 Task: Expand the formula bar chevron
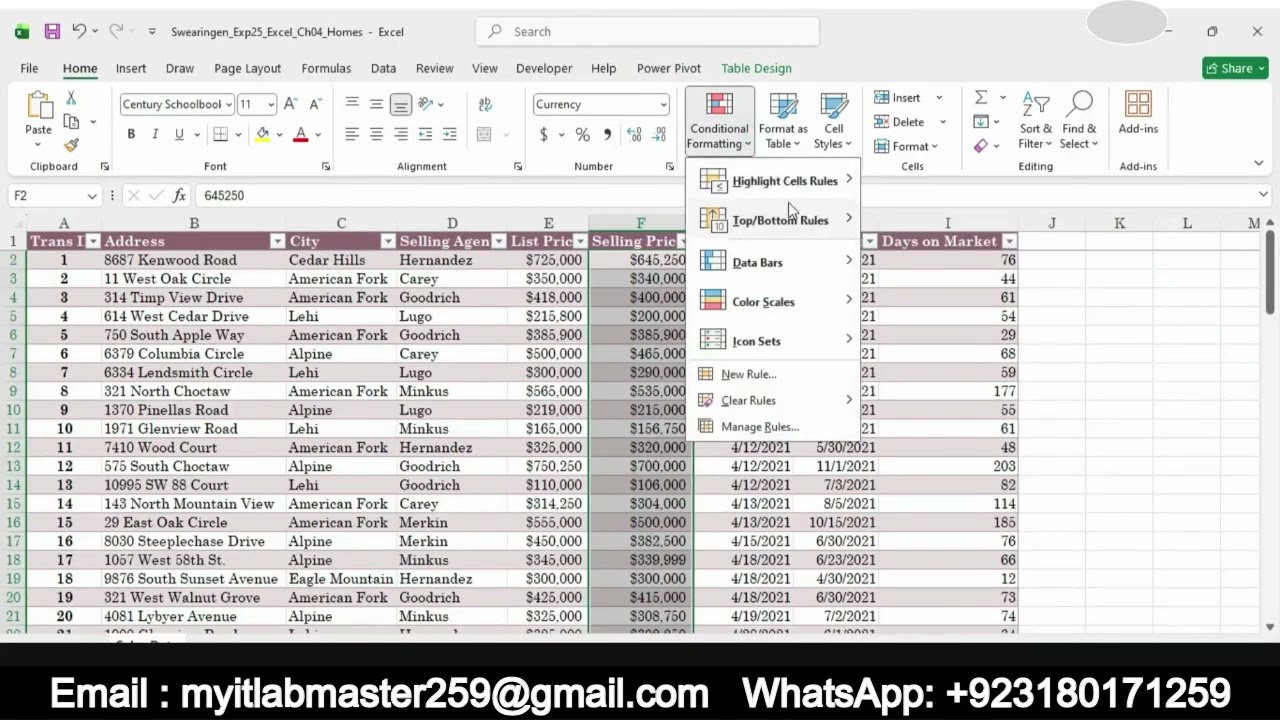point(1264,195)
